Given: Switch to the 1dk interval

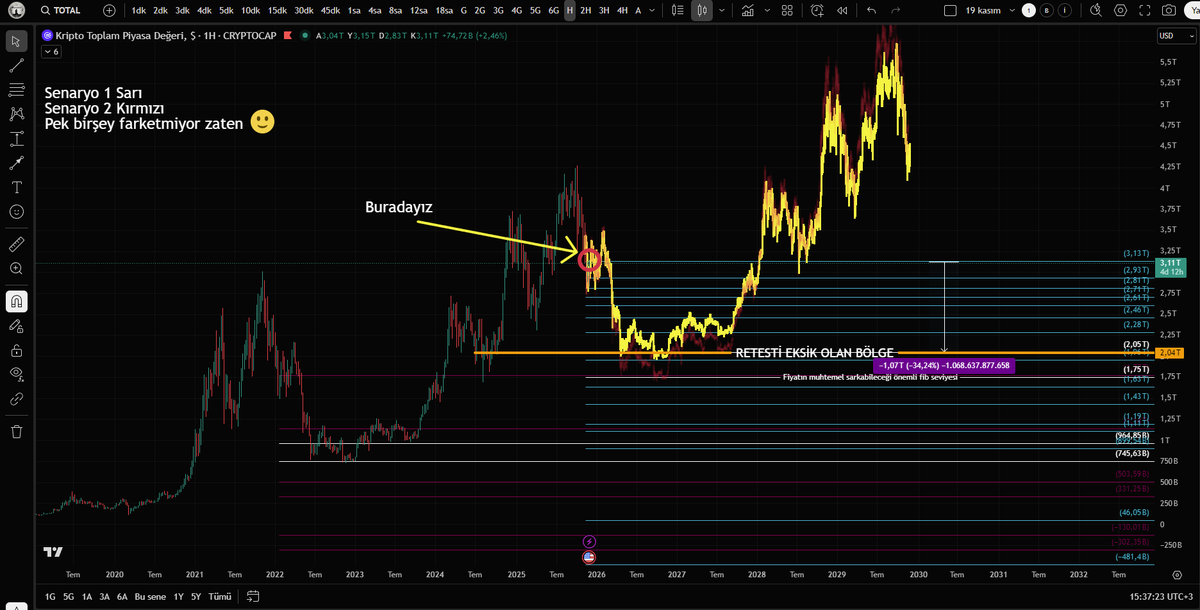Looking at the screenshot, I should point(140,10).
